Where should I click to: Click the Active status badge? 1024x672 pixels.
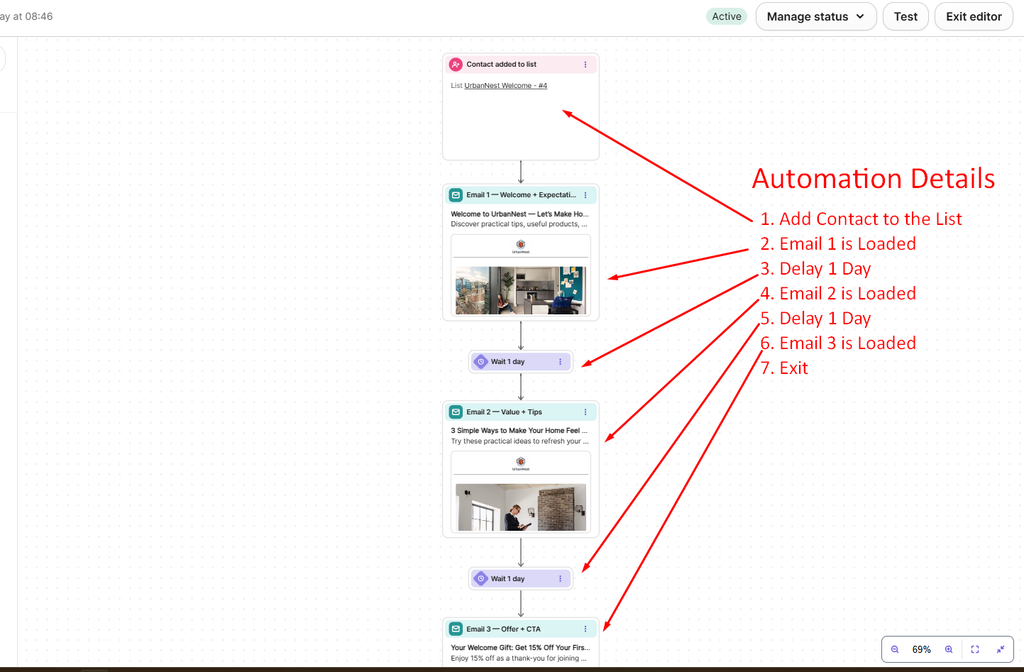pyautogui.click(x=726, y=16)
